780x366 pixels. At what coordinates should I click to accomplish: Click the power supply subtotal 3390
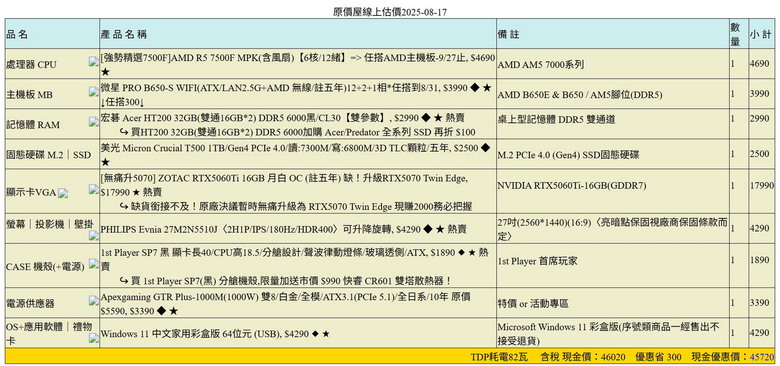click(x=760, y=303)
